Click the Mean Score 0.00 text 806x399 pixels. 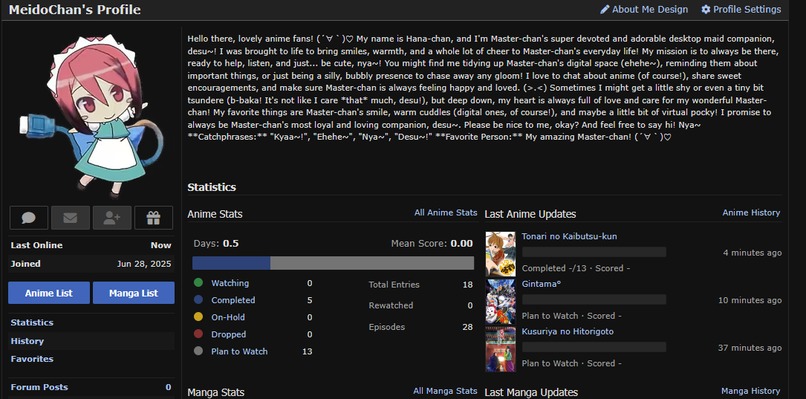432,244
